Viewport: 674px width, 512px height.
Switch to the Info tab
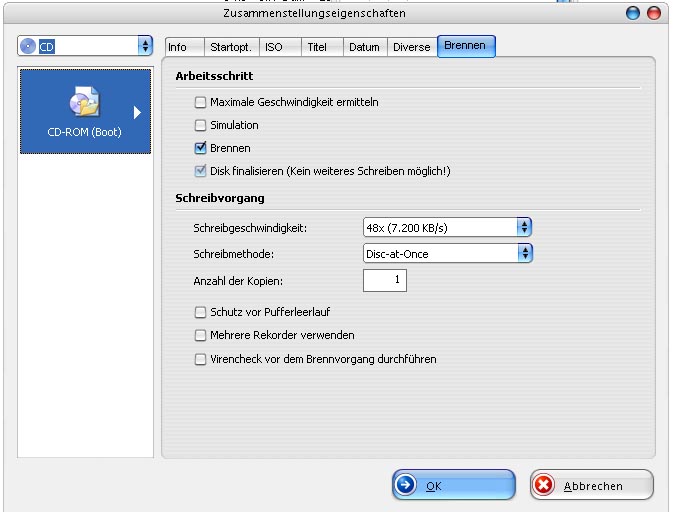click(x=185, y=47)
